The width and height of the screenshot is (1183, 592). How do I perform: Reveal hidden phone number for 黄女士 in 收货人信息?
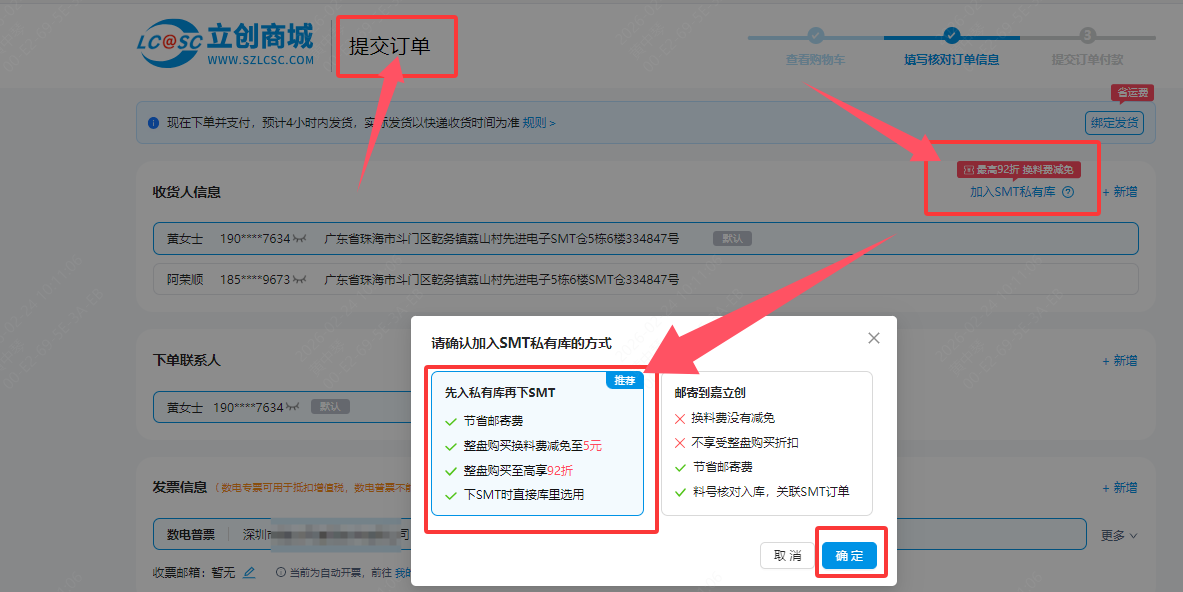click(x=298, y=239)
